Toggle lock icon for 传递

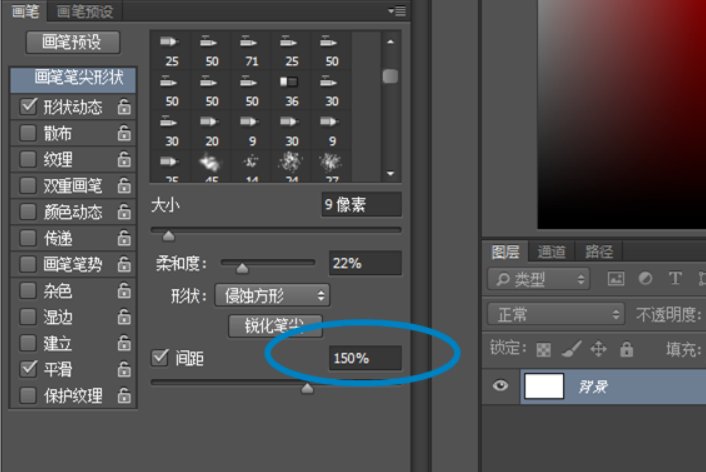pyautogui.click(x=124, y=238)
